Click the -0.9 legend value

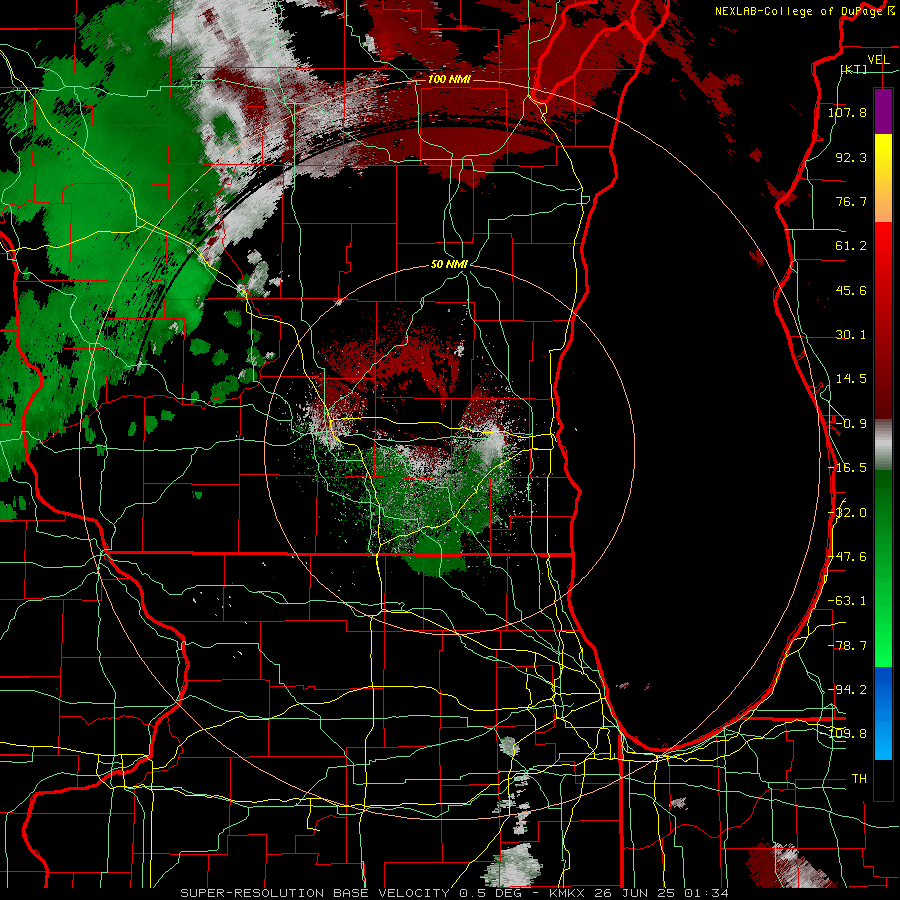click(x=851, y=424)
